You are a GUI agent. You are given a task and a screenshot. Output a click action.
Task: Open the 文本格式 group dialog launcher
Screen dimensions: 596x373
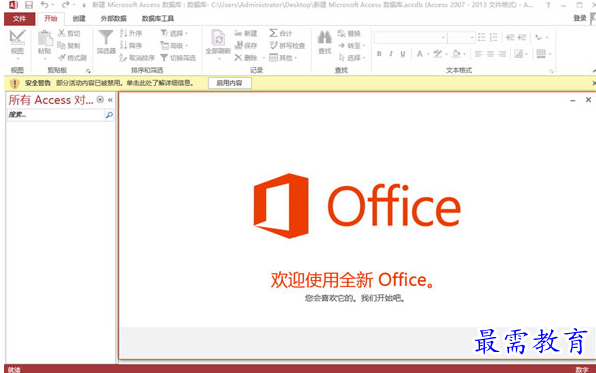click(x=551, y=71)
